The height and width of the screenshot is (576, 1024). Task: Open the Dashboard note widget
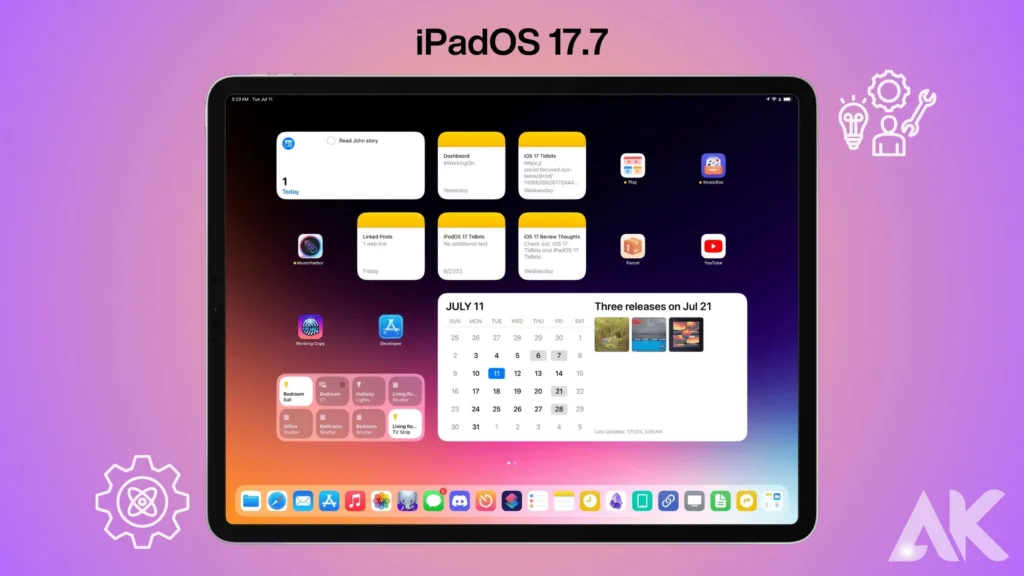click(x=472, y=166)
